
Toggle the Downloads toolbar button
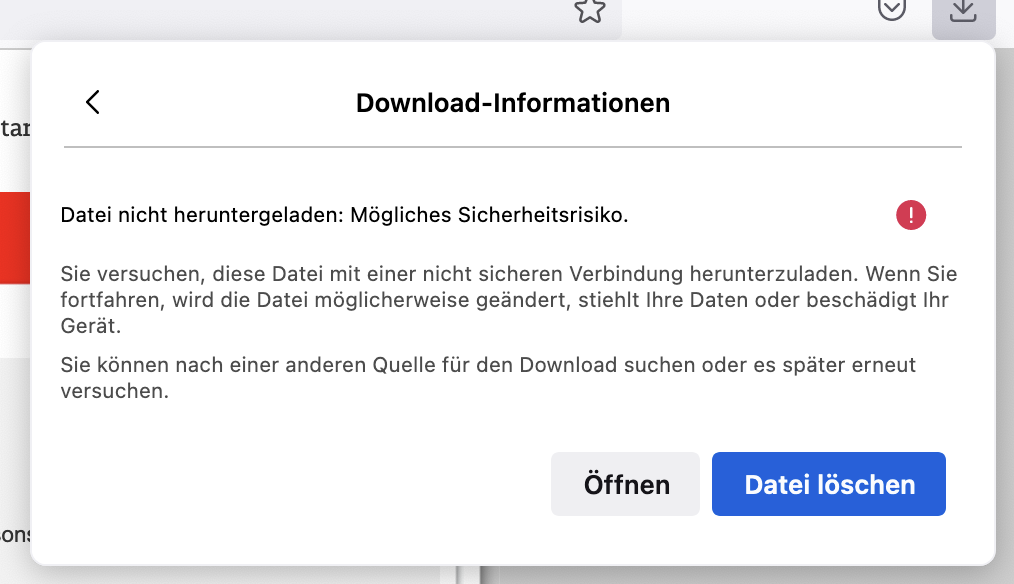click(x=962, y=12)
